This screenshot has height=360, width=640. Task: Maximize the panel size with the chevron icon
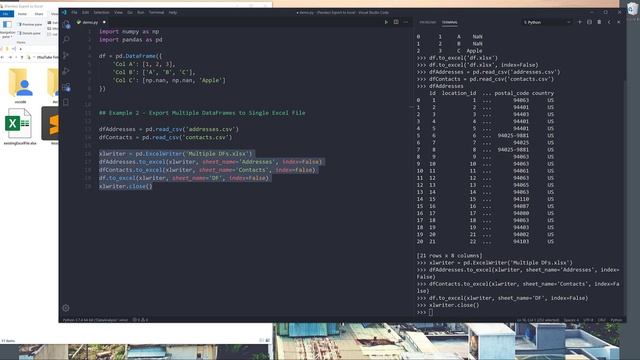[609, 22]
